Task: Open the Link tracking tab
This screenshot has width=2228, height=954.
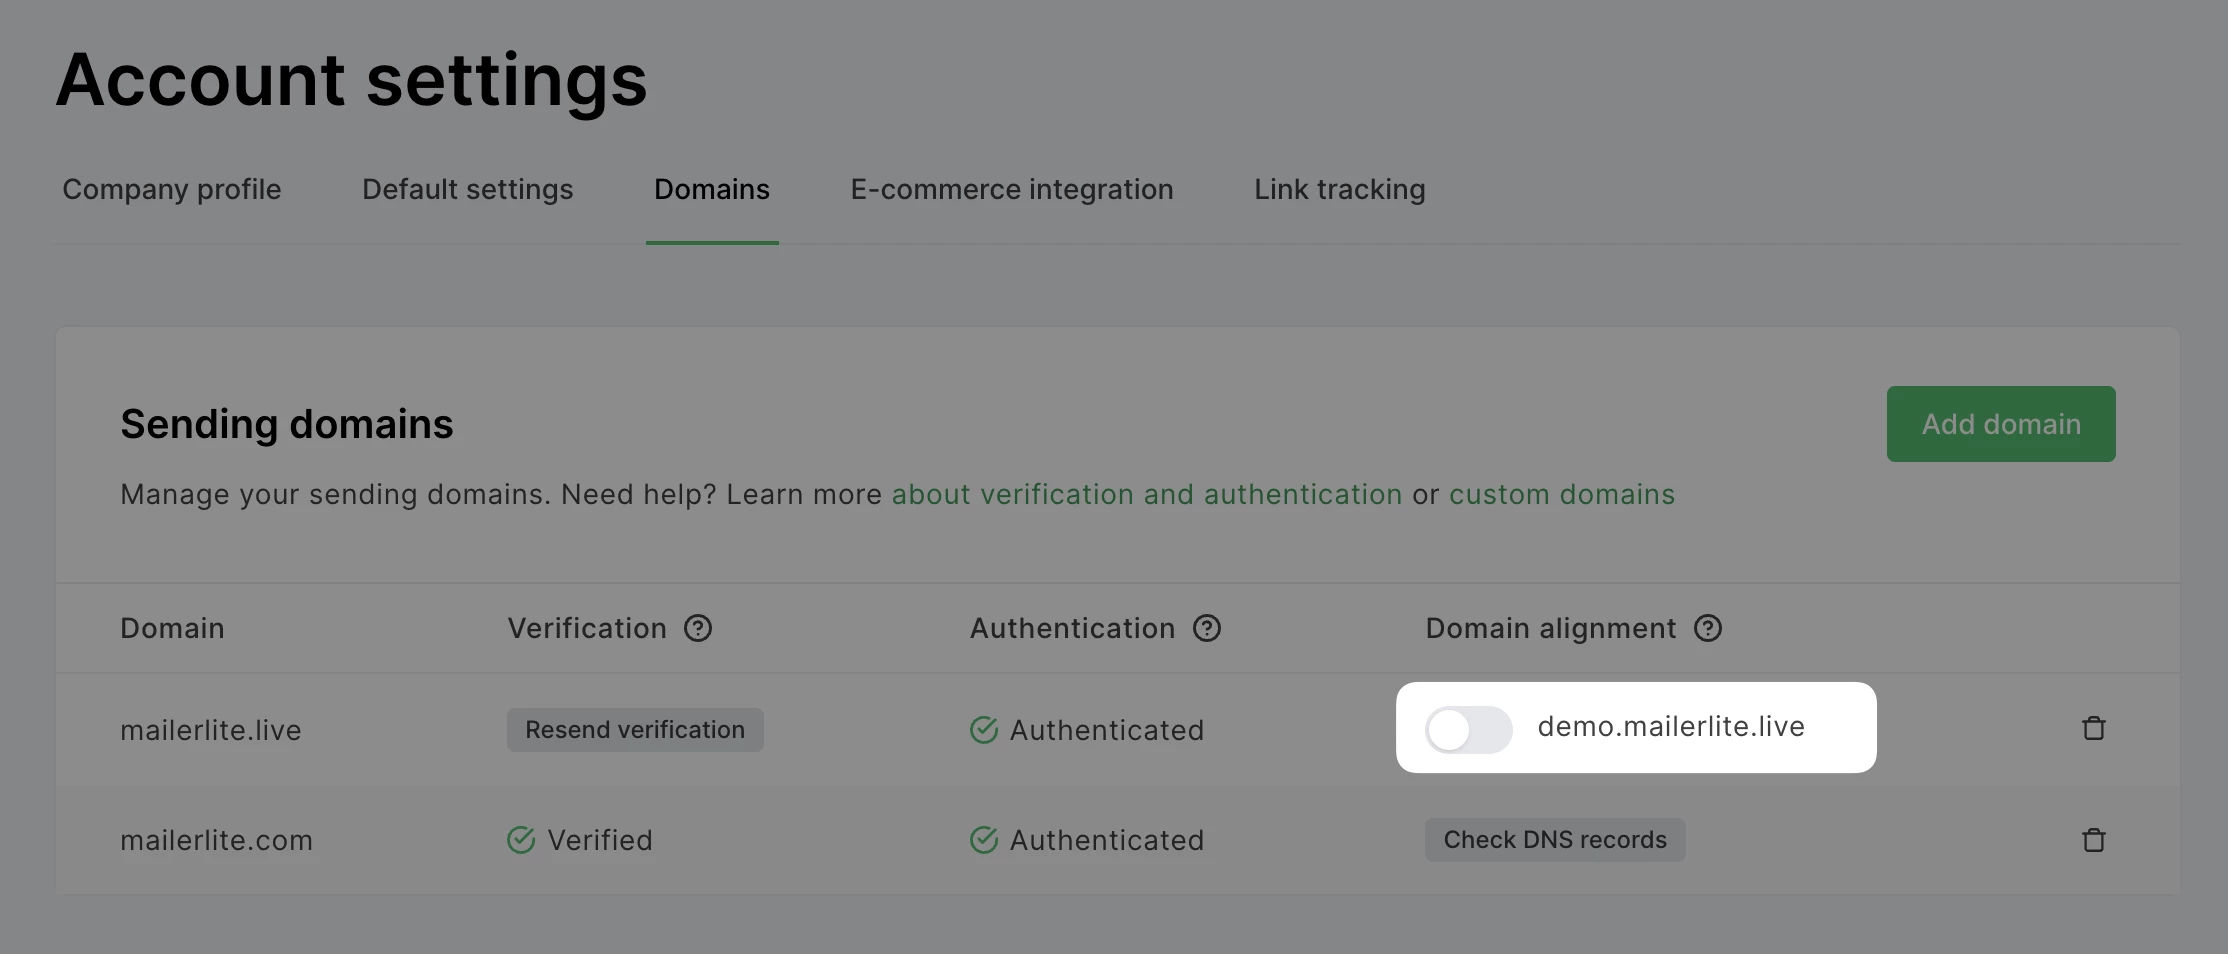Action: (x=1340, y=189)
